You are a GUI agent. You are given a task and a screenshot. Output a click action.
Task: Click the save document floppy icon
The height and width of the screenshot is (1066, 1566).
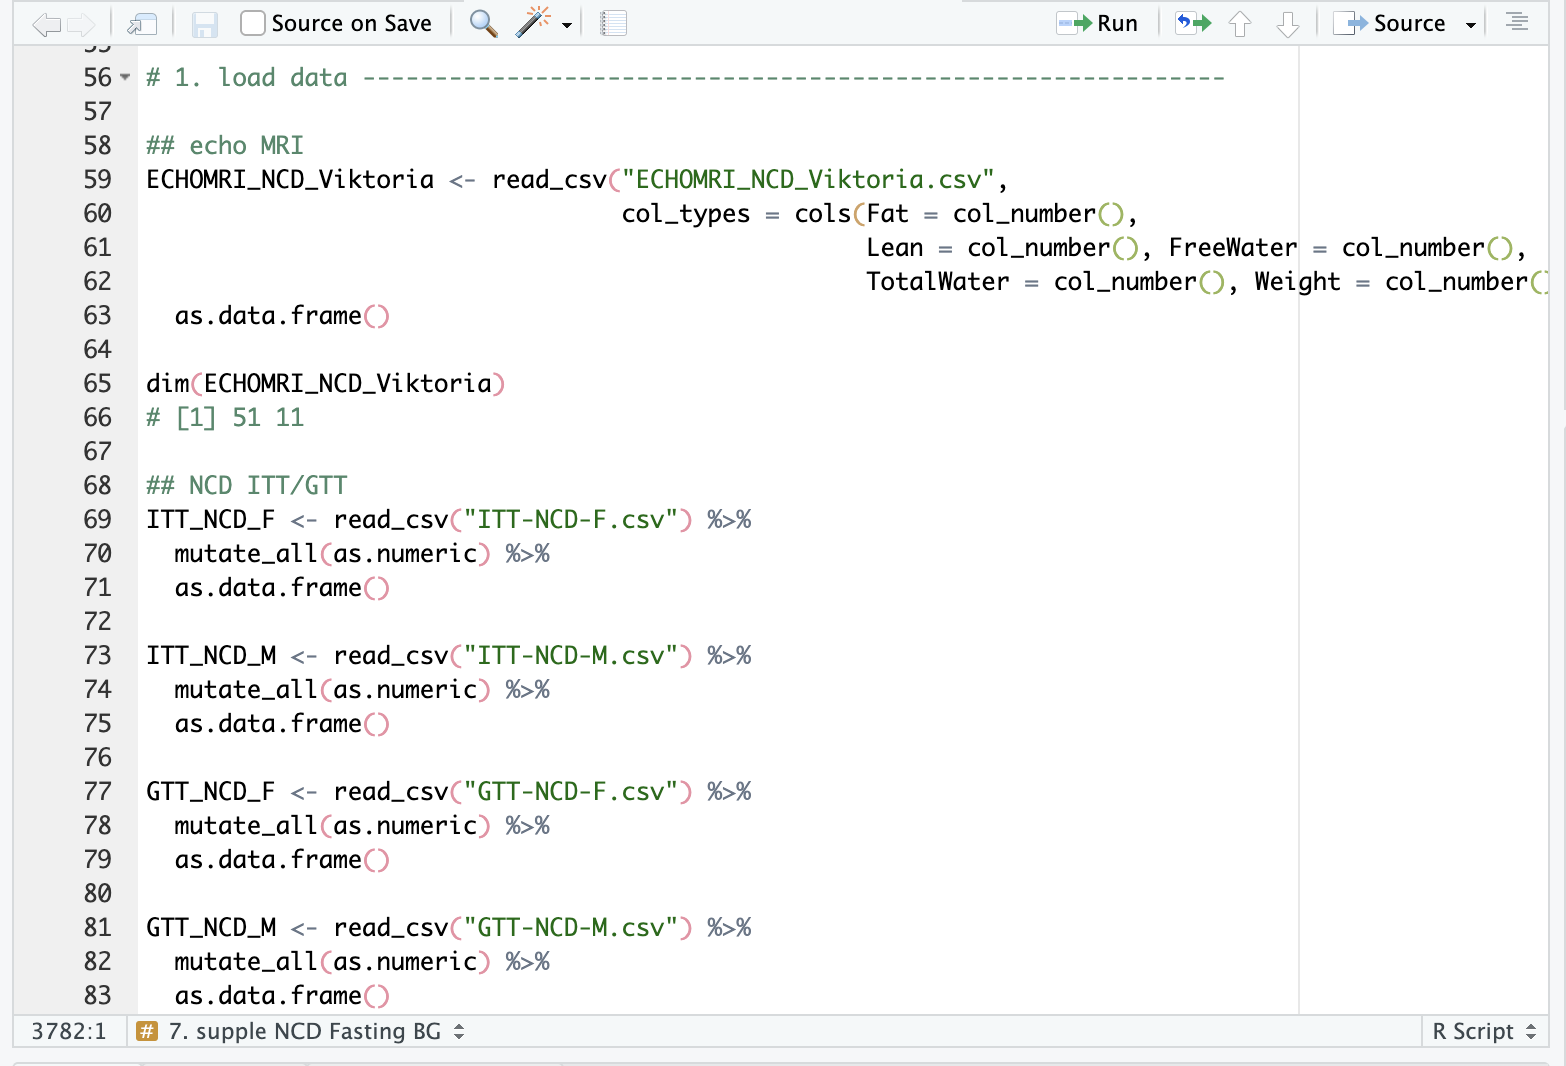click(204, 24)
